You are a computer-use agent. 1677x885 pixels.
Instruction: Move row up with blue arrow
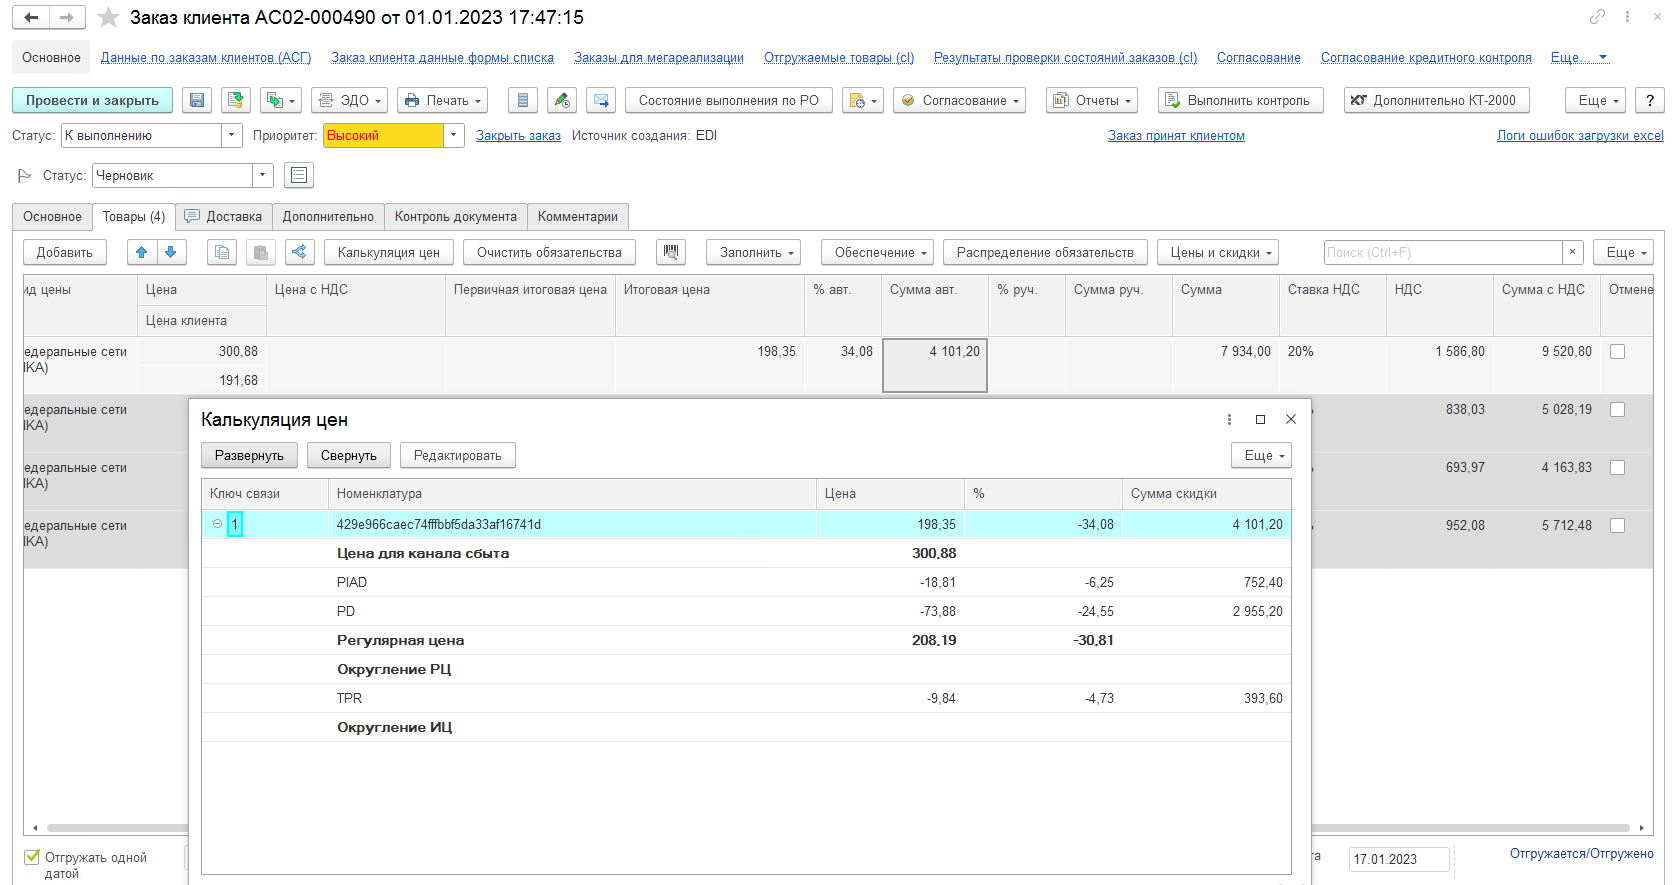click(x=142, y=252)
